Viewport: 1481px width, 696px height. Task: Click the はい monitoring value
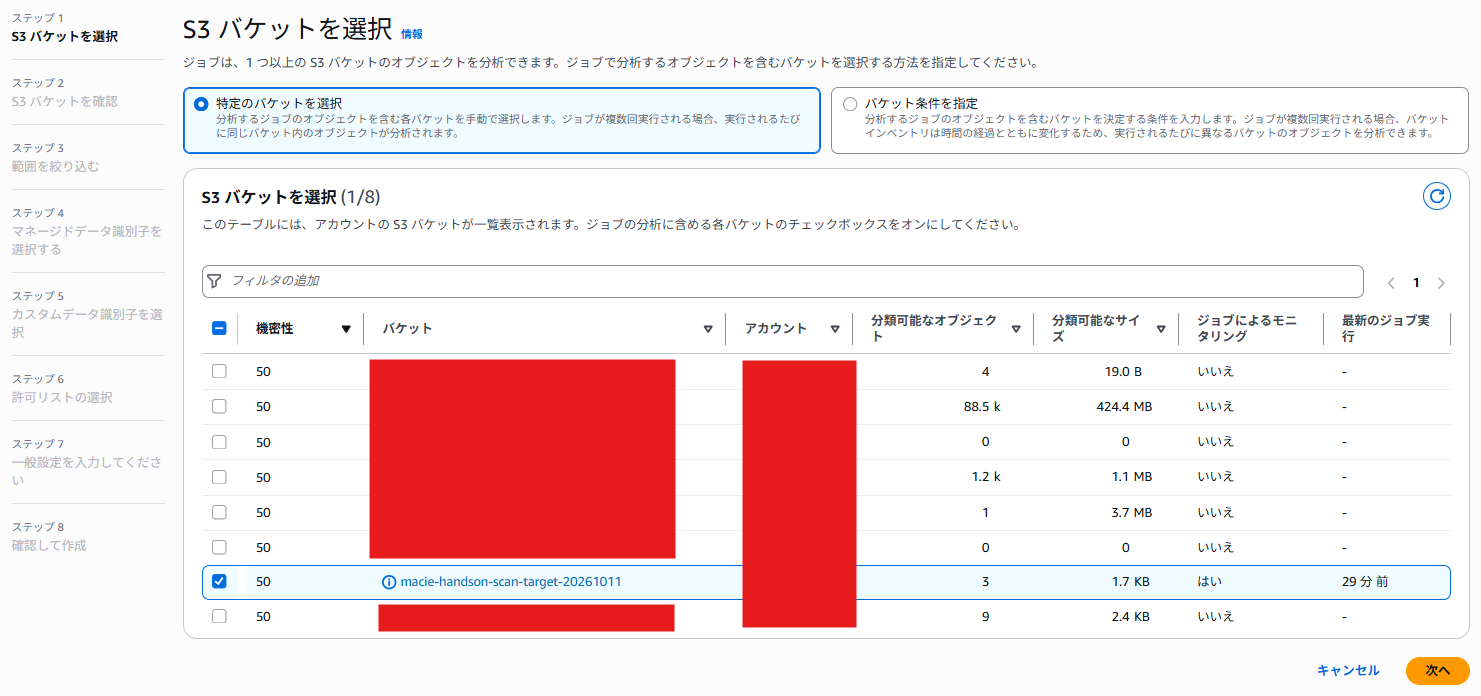pos(1209,581)
